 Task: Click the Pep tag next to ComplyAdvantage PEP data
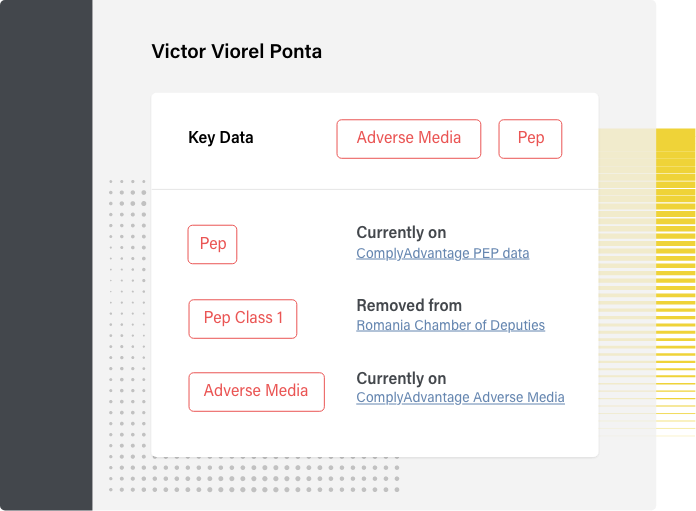[212, 244]
